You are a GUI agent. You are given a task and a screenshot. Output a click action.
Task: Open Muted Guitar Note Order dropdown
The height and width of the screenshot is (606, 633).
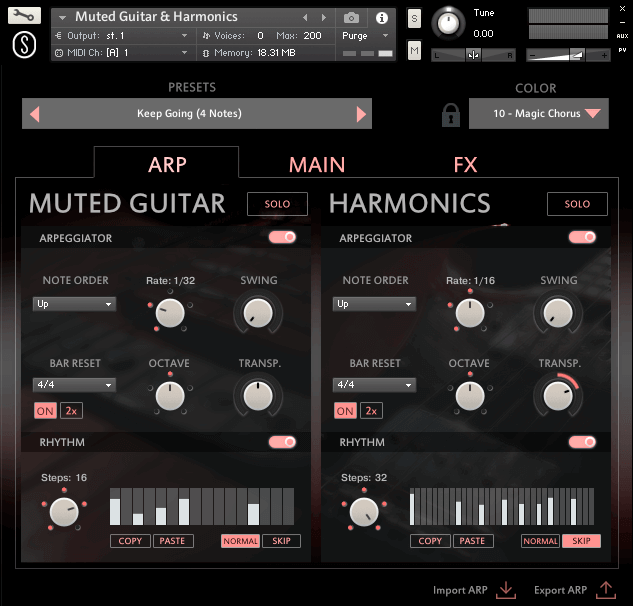click(x=75, y=304)
